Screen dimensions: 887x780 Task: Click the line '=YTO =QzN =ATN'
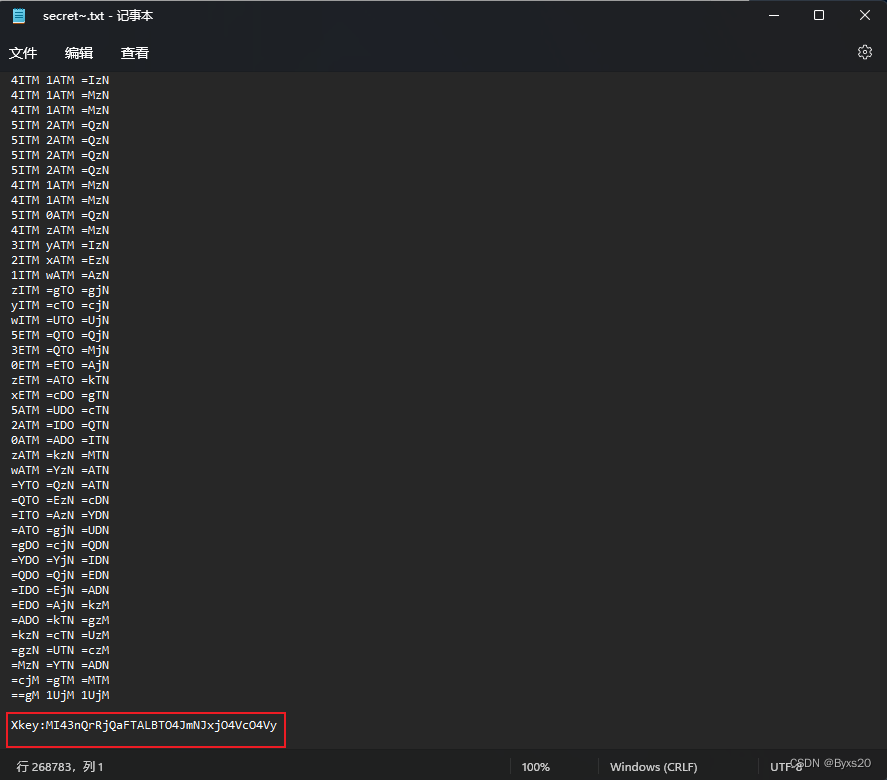point(60,485)
